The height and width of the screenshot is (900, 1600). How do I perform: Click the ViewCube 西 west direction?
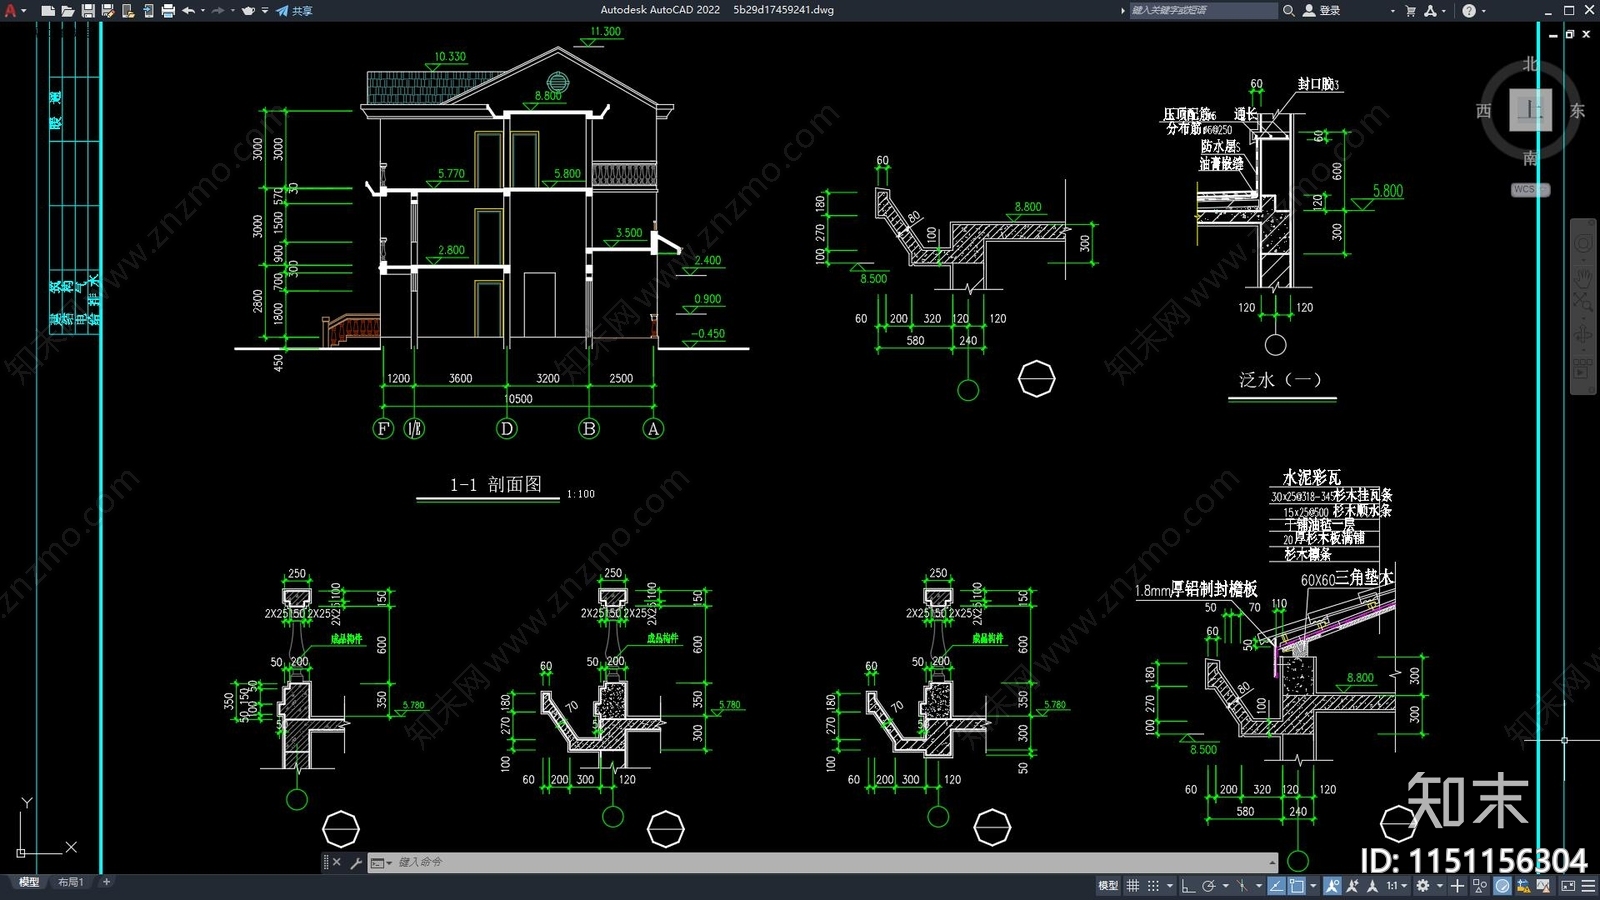pos(1484,110)
